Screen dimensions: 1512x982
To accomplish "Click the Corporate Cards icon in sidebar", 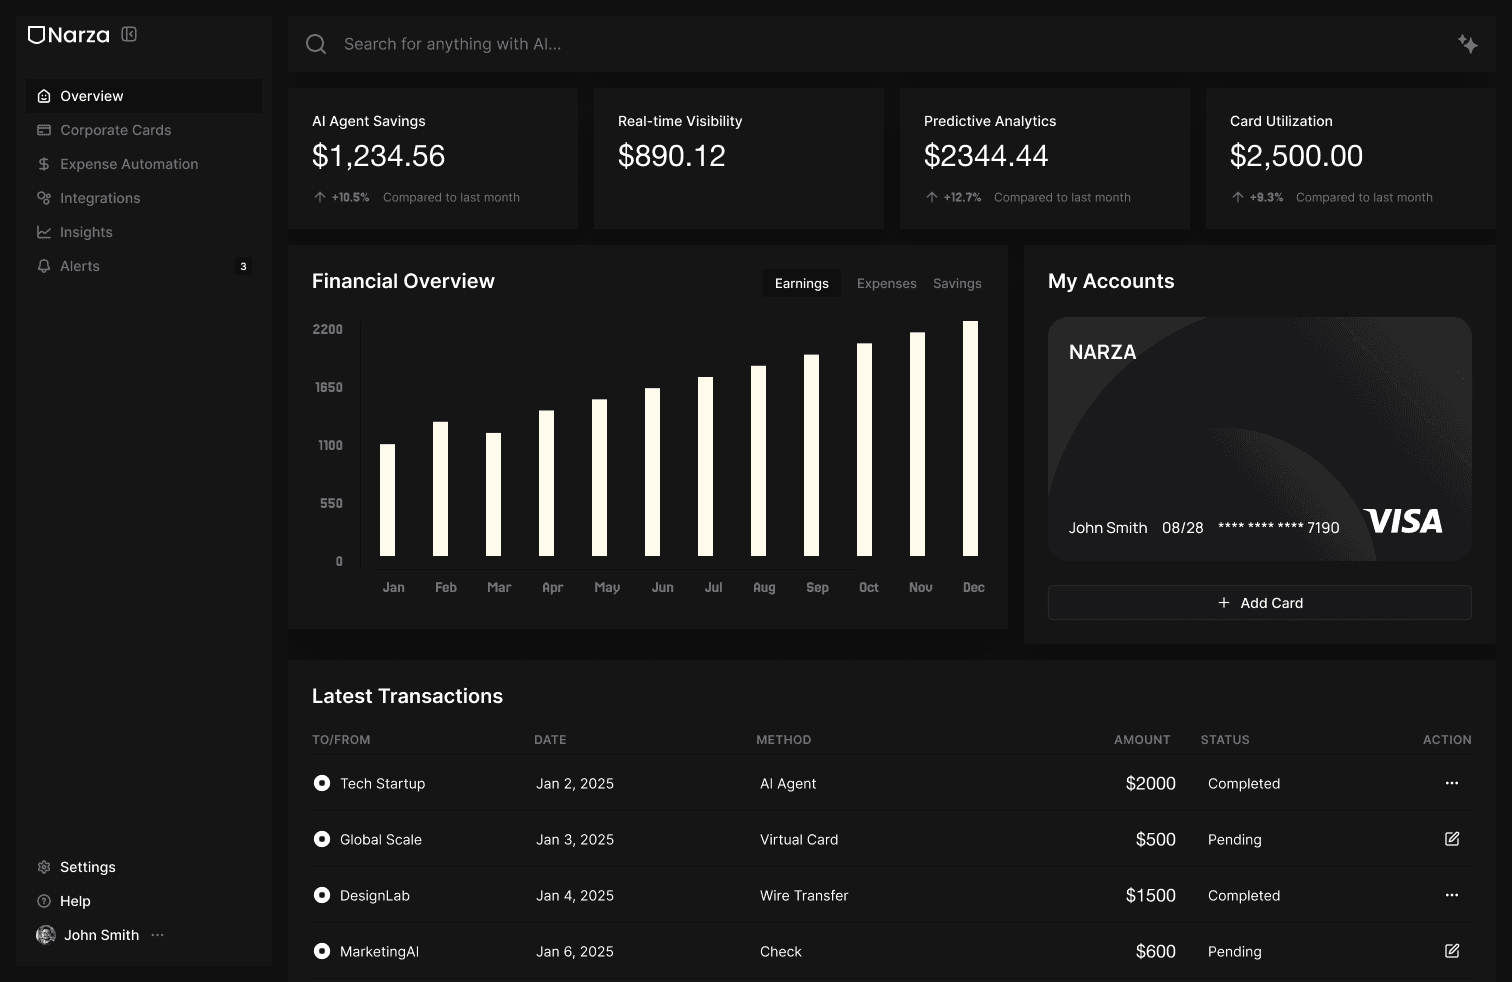I will click(x=44, y=130).
